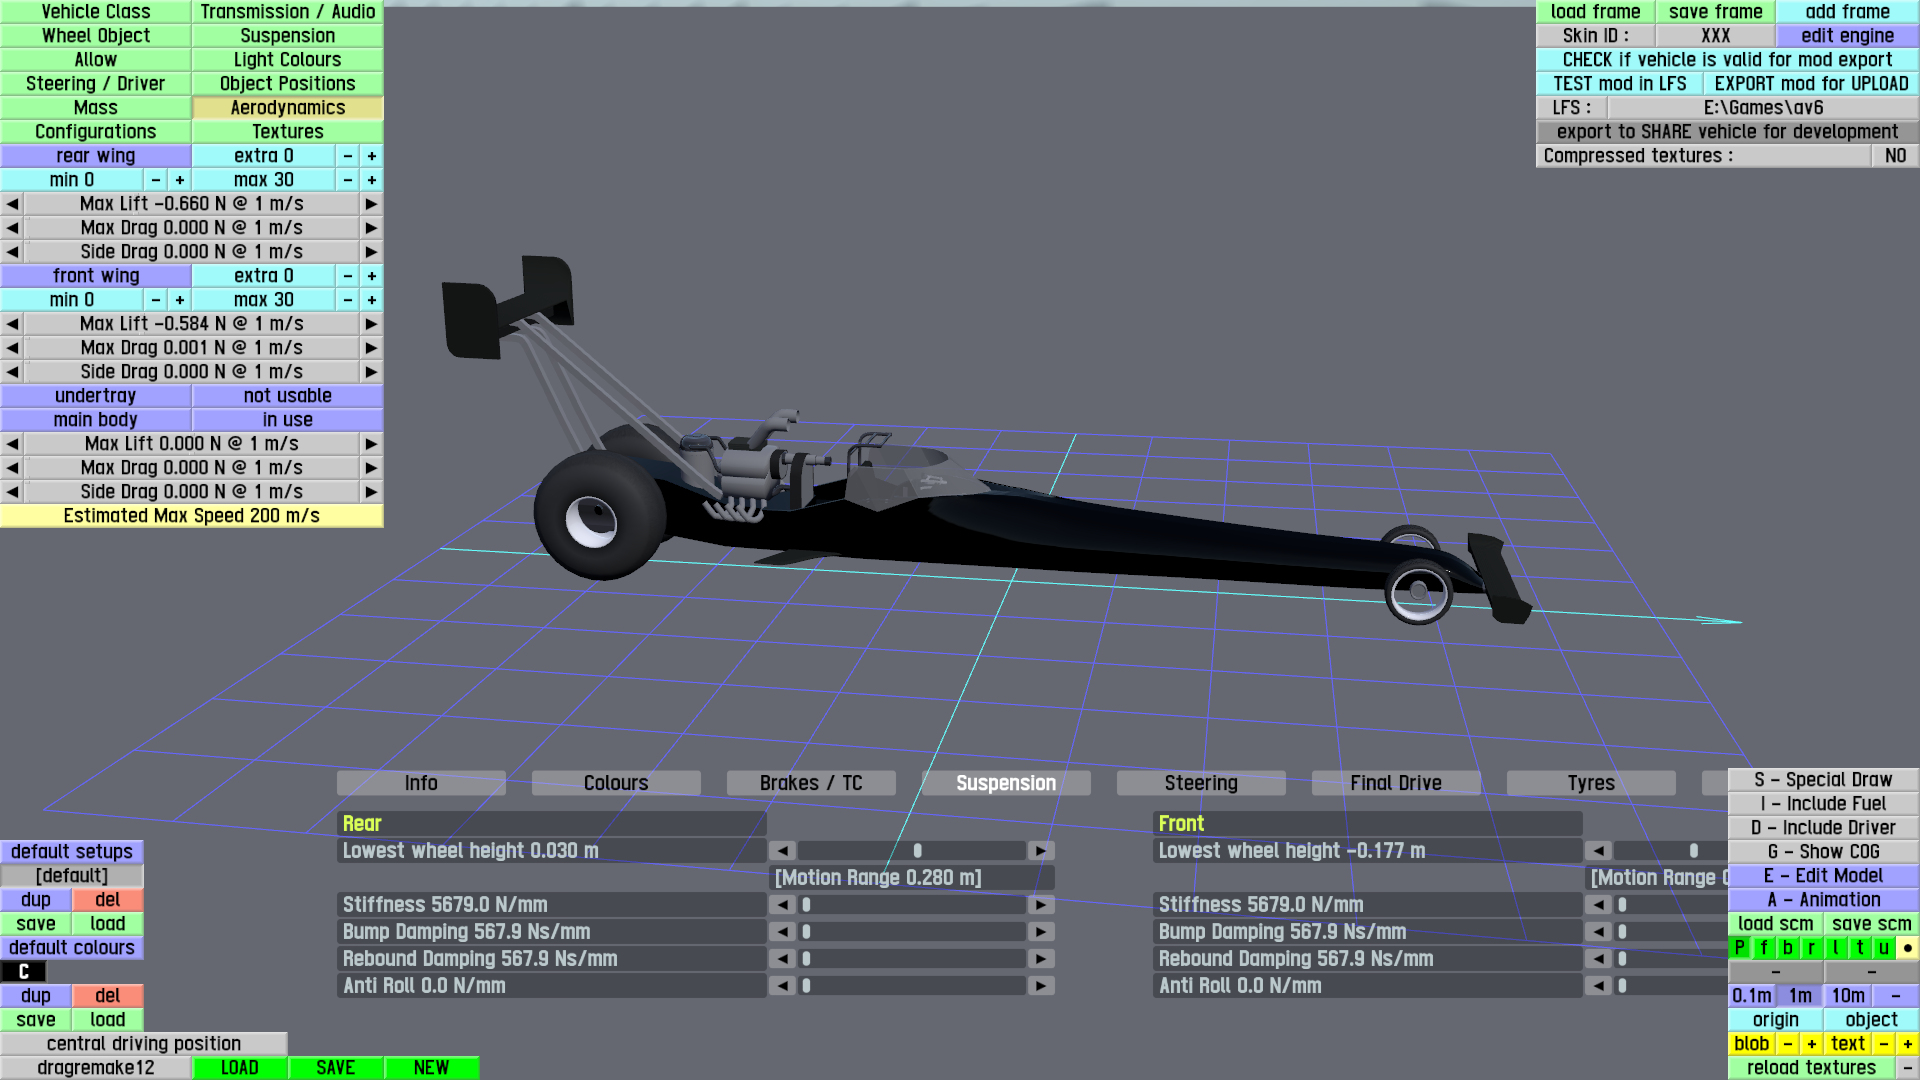Increase blob size with plus button
This screenshot has width=1920, height=1080.
click(1811, 1044)
